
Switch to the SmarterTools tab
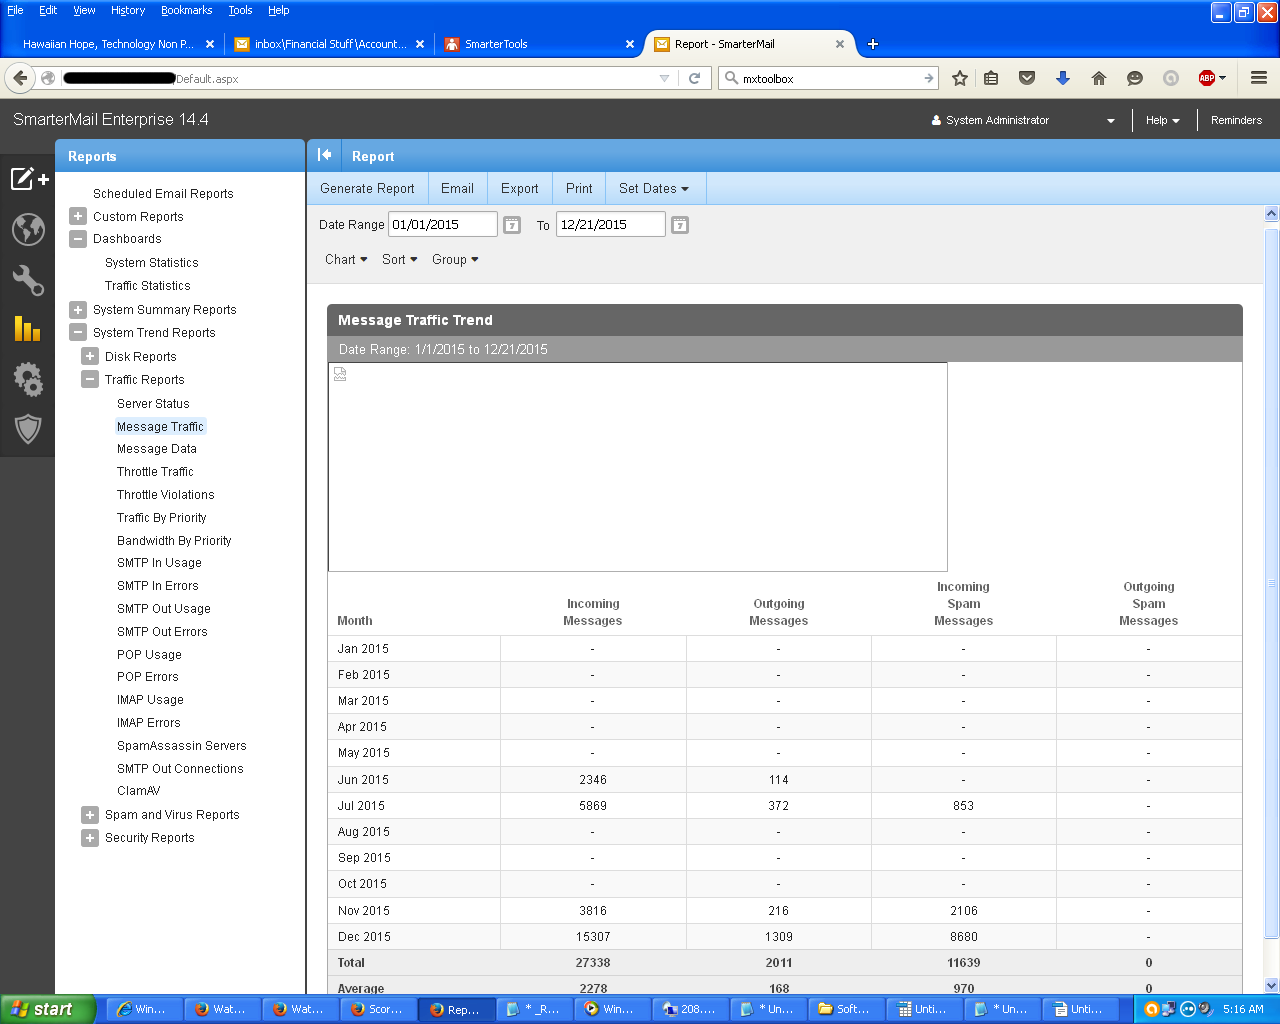540,44
